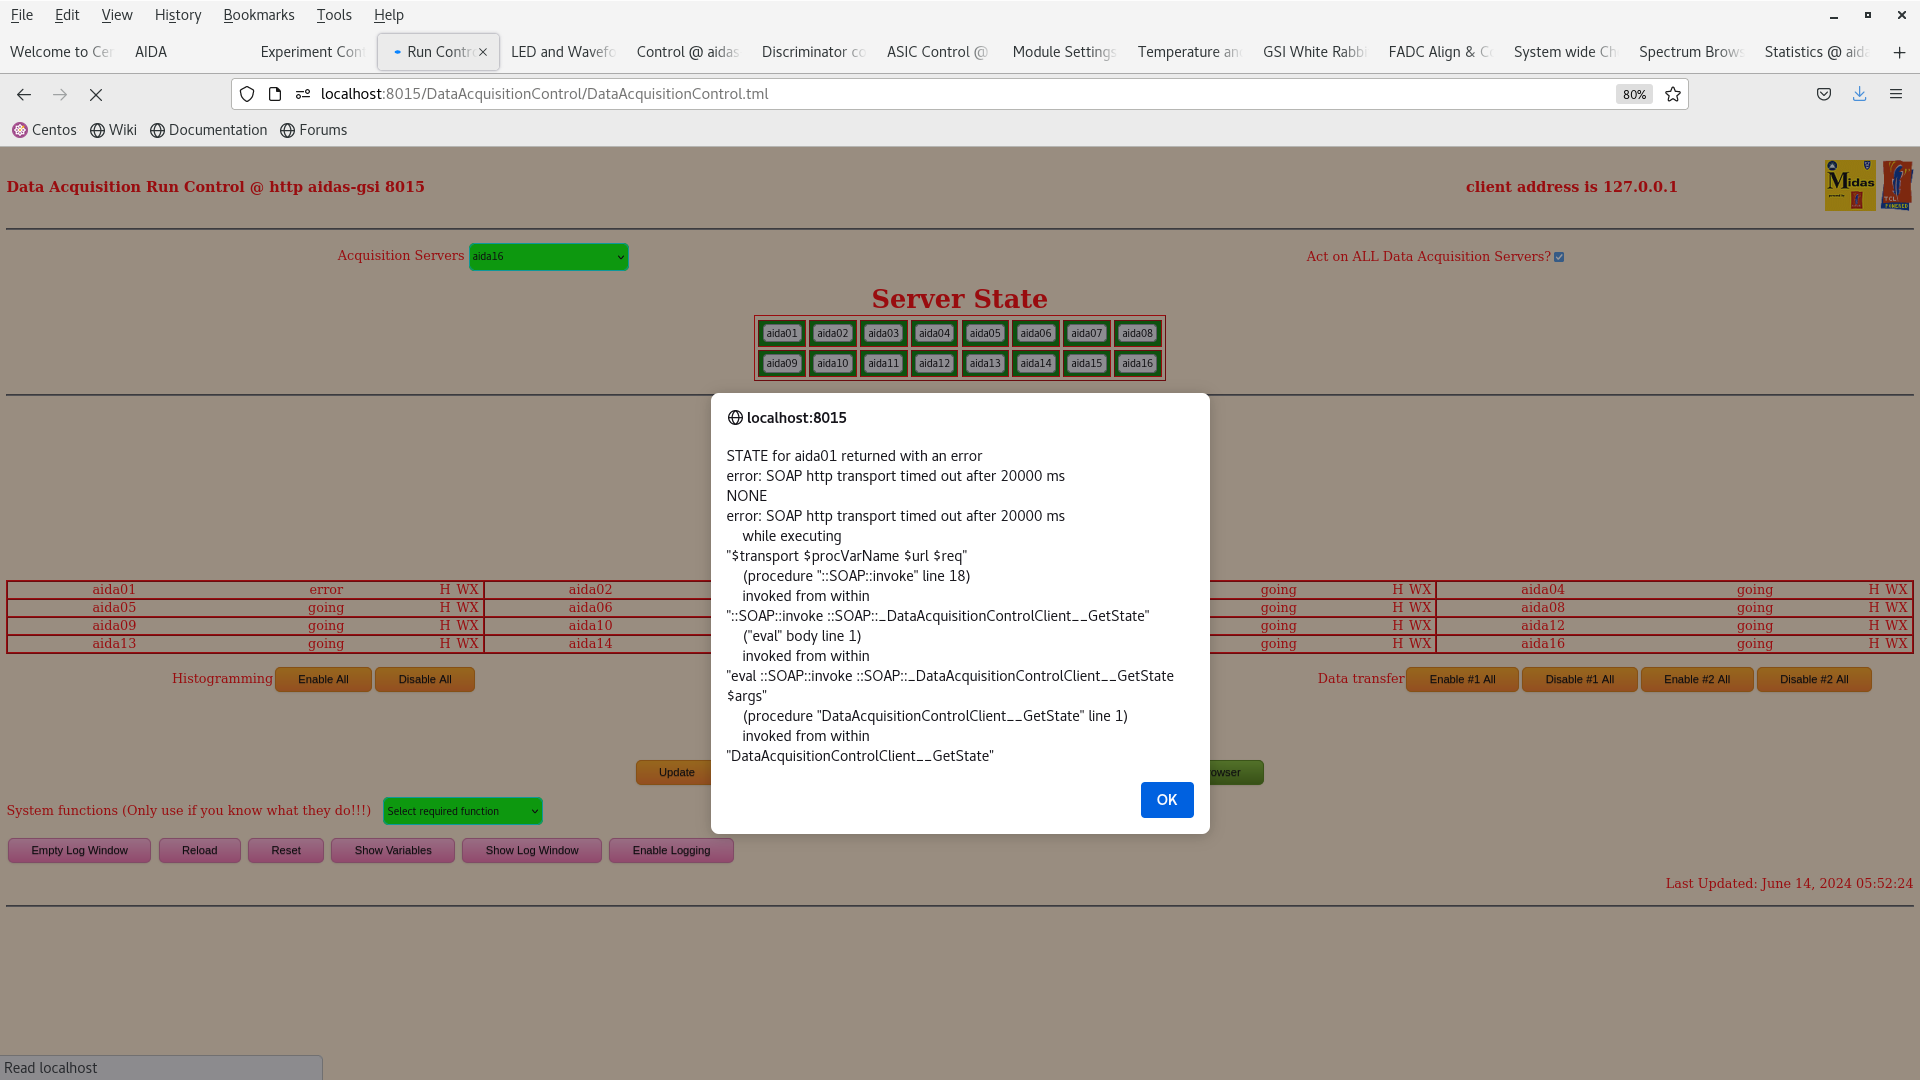
Task: Click the Midas logo icon
Action: 1849,185
